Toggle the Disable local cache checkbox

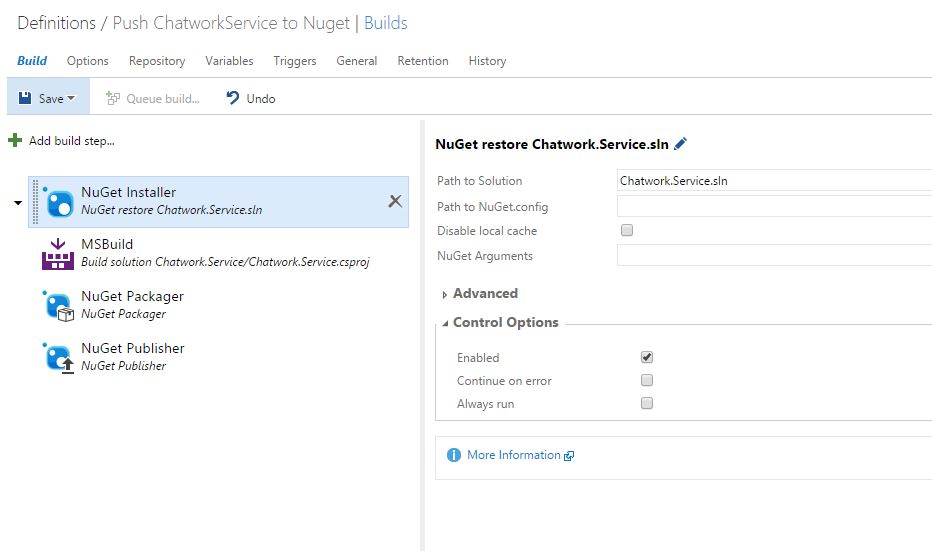point(626,230)
